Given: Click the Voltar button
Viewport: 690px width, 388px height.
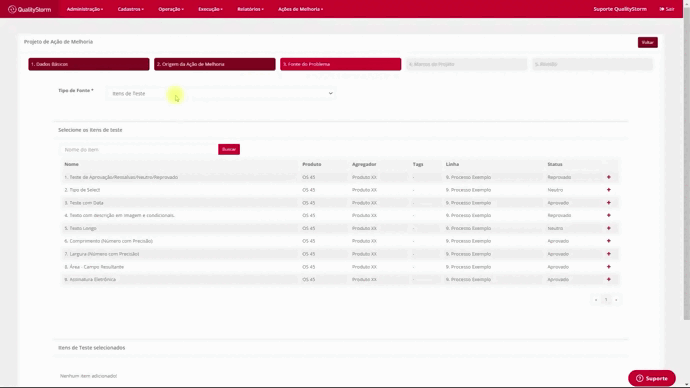Looking at the screenshot, I should coord(648,42).
